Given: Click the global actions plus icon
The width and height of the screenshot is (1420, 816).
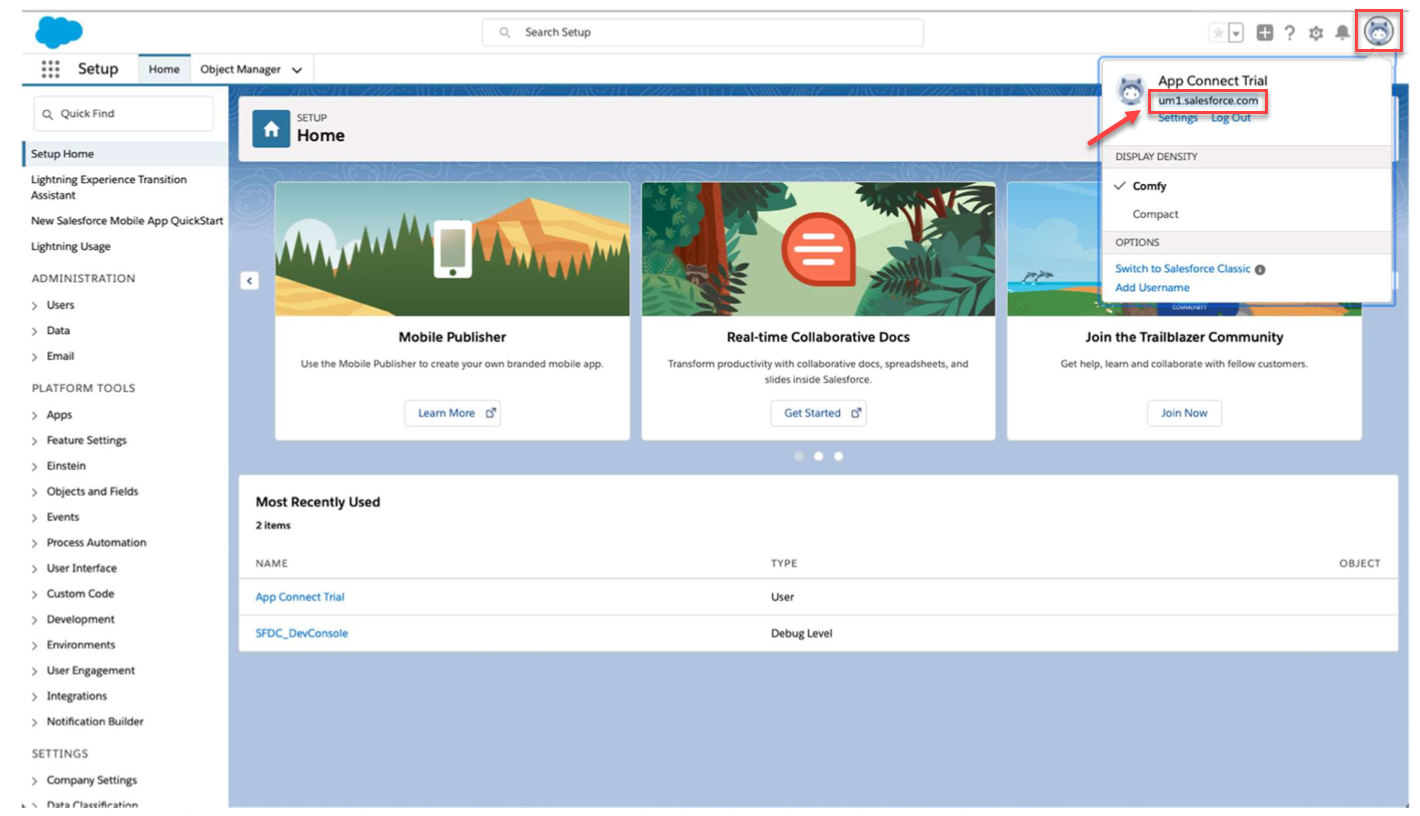Looking at the screenshot, I should click(x=1265, y=33).
